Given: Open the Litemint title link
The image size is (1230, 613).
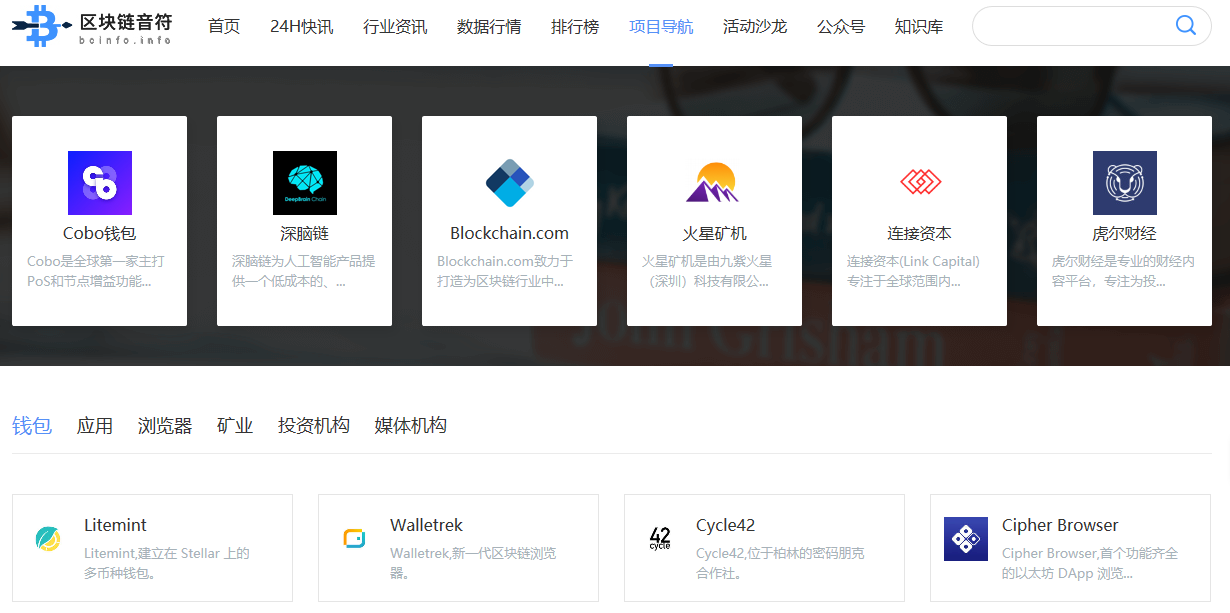Looking at the screenshot, I should point(116,526).
